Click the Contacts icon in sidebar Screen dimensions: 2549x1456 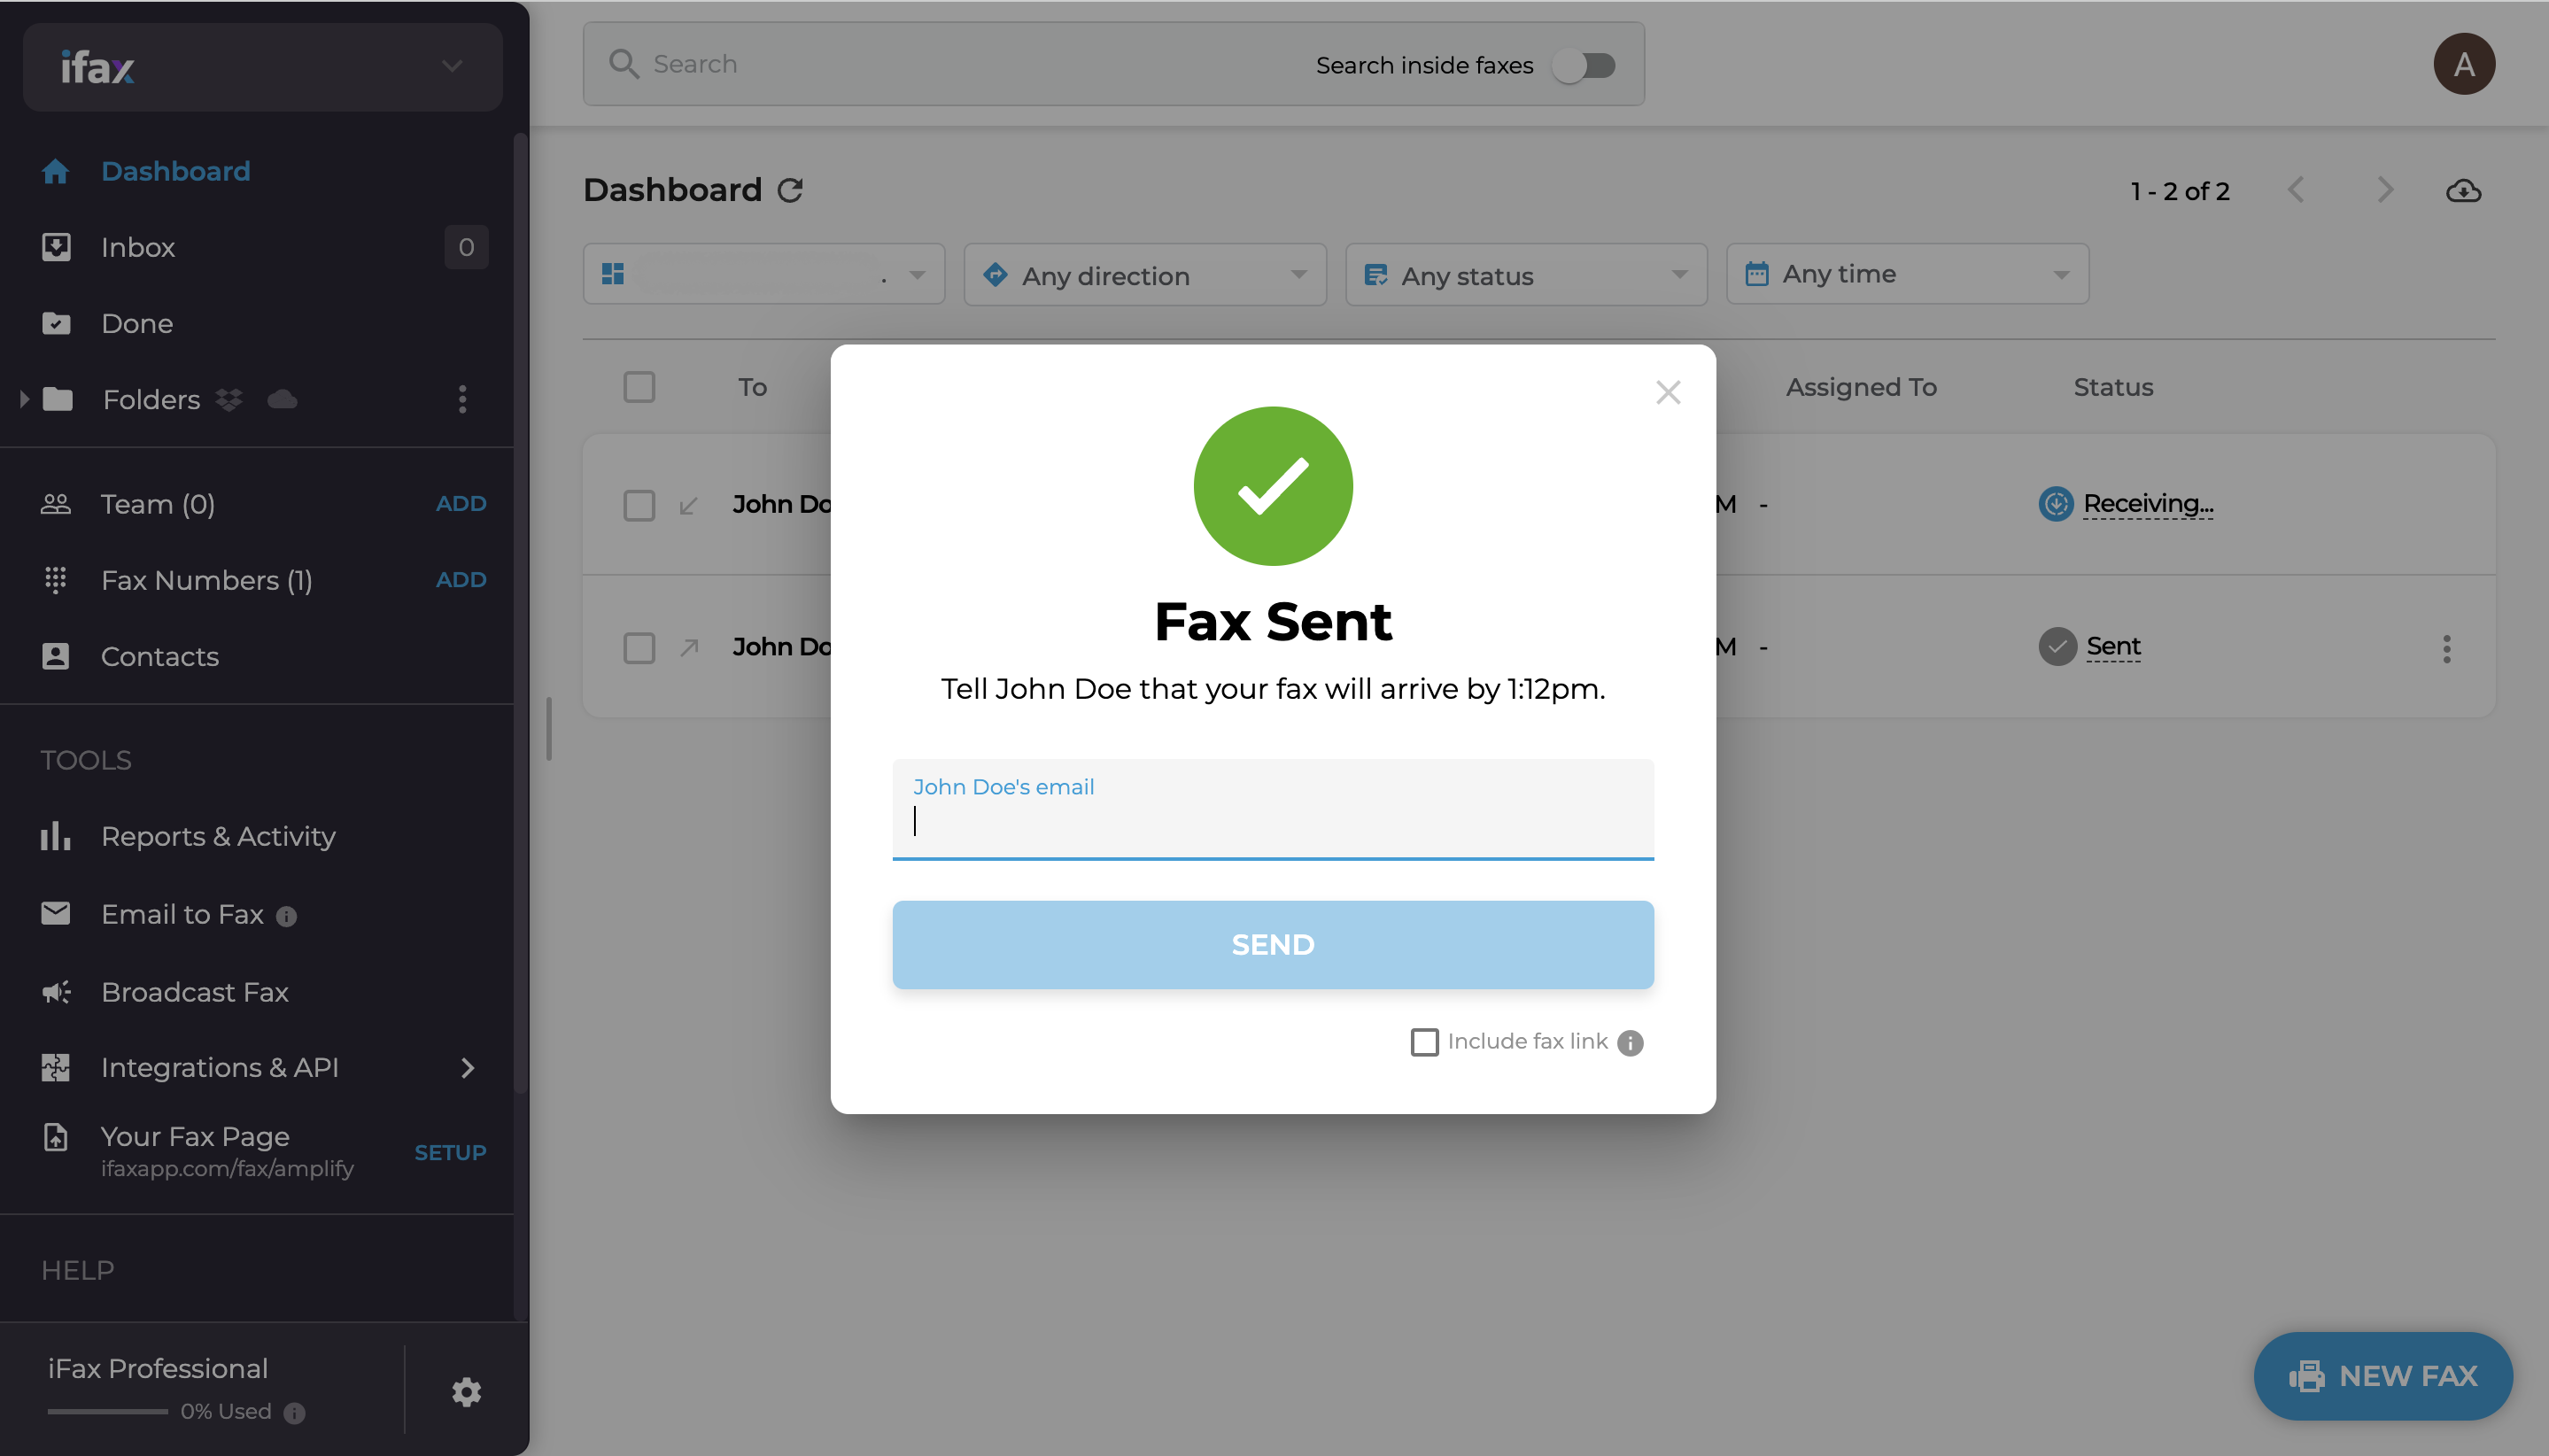click(x=54, y=656)
